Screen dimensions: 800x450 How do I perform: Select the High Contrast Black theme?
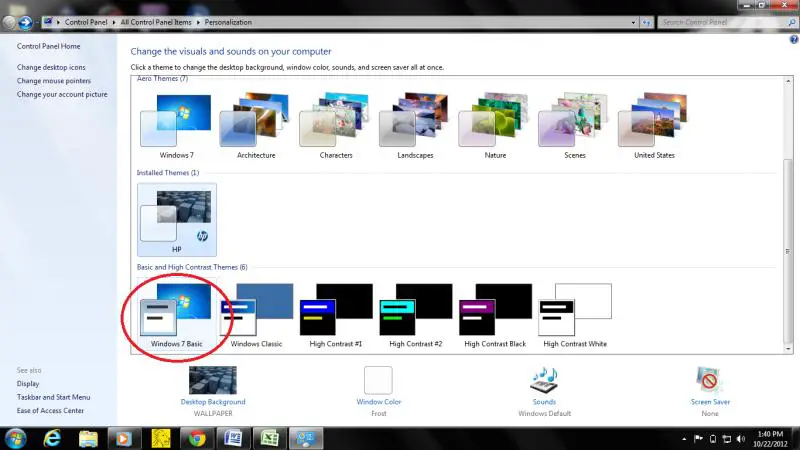pos(495,315)
